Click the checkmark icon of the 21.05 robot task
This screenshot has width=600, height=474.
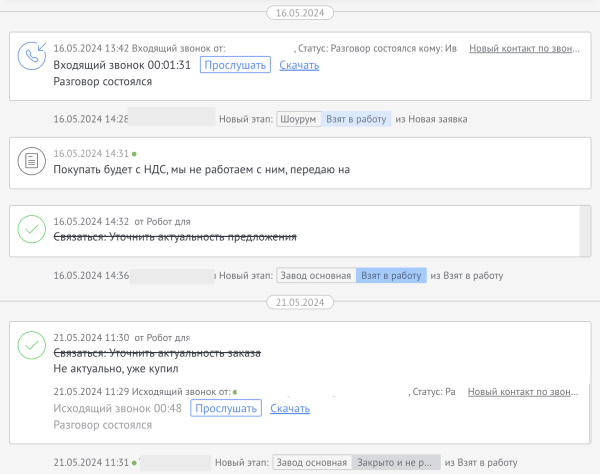32,346
